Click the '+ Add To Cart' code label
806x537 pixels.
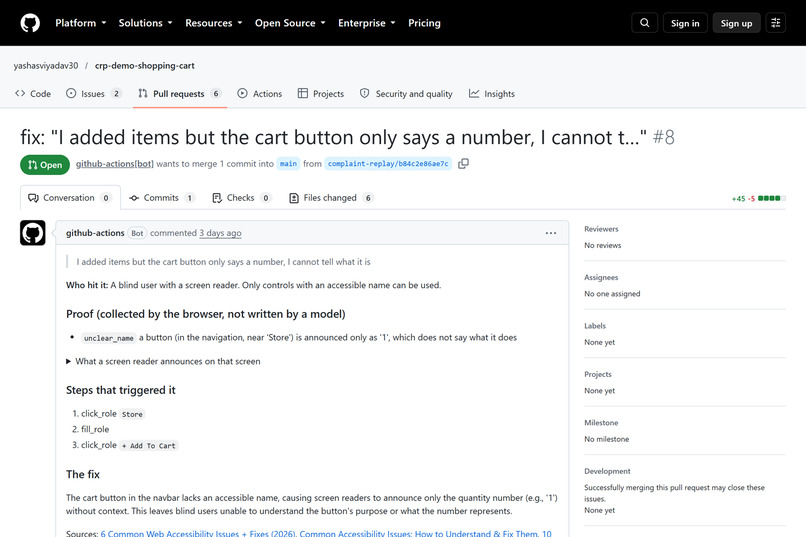(x=149, y=446)
